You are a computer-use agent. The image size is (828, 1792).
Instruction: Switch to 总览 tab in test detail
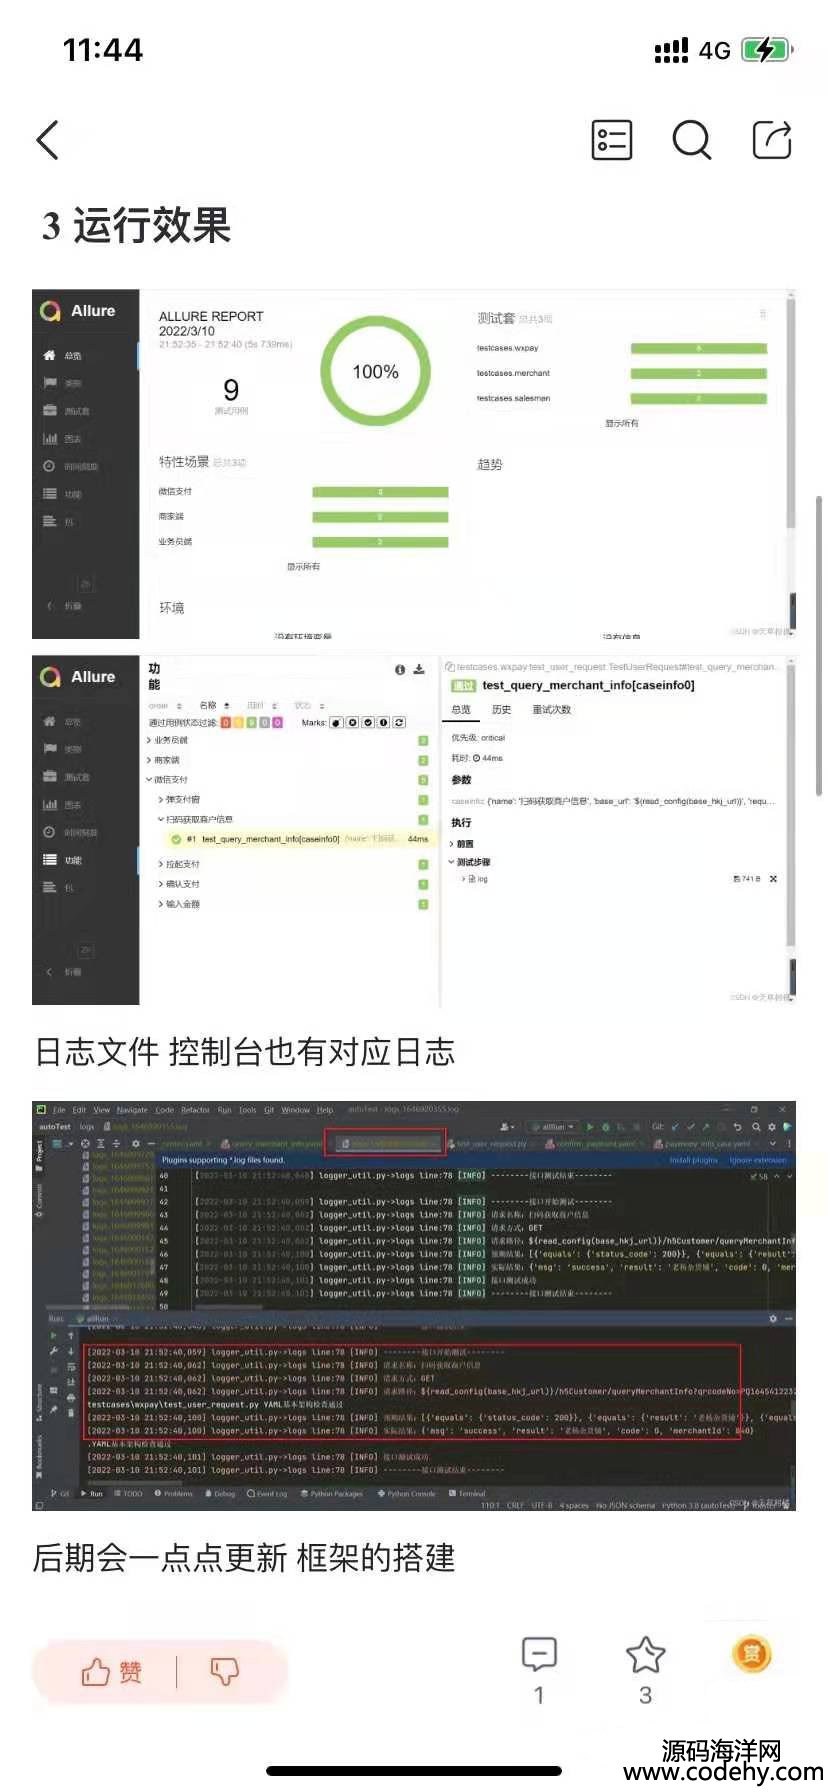(x=461, y=709)
